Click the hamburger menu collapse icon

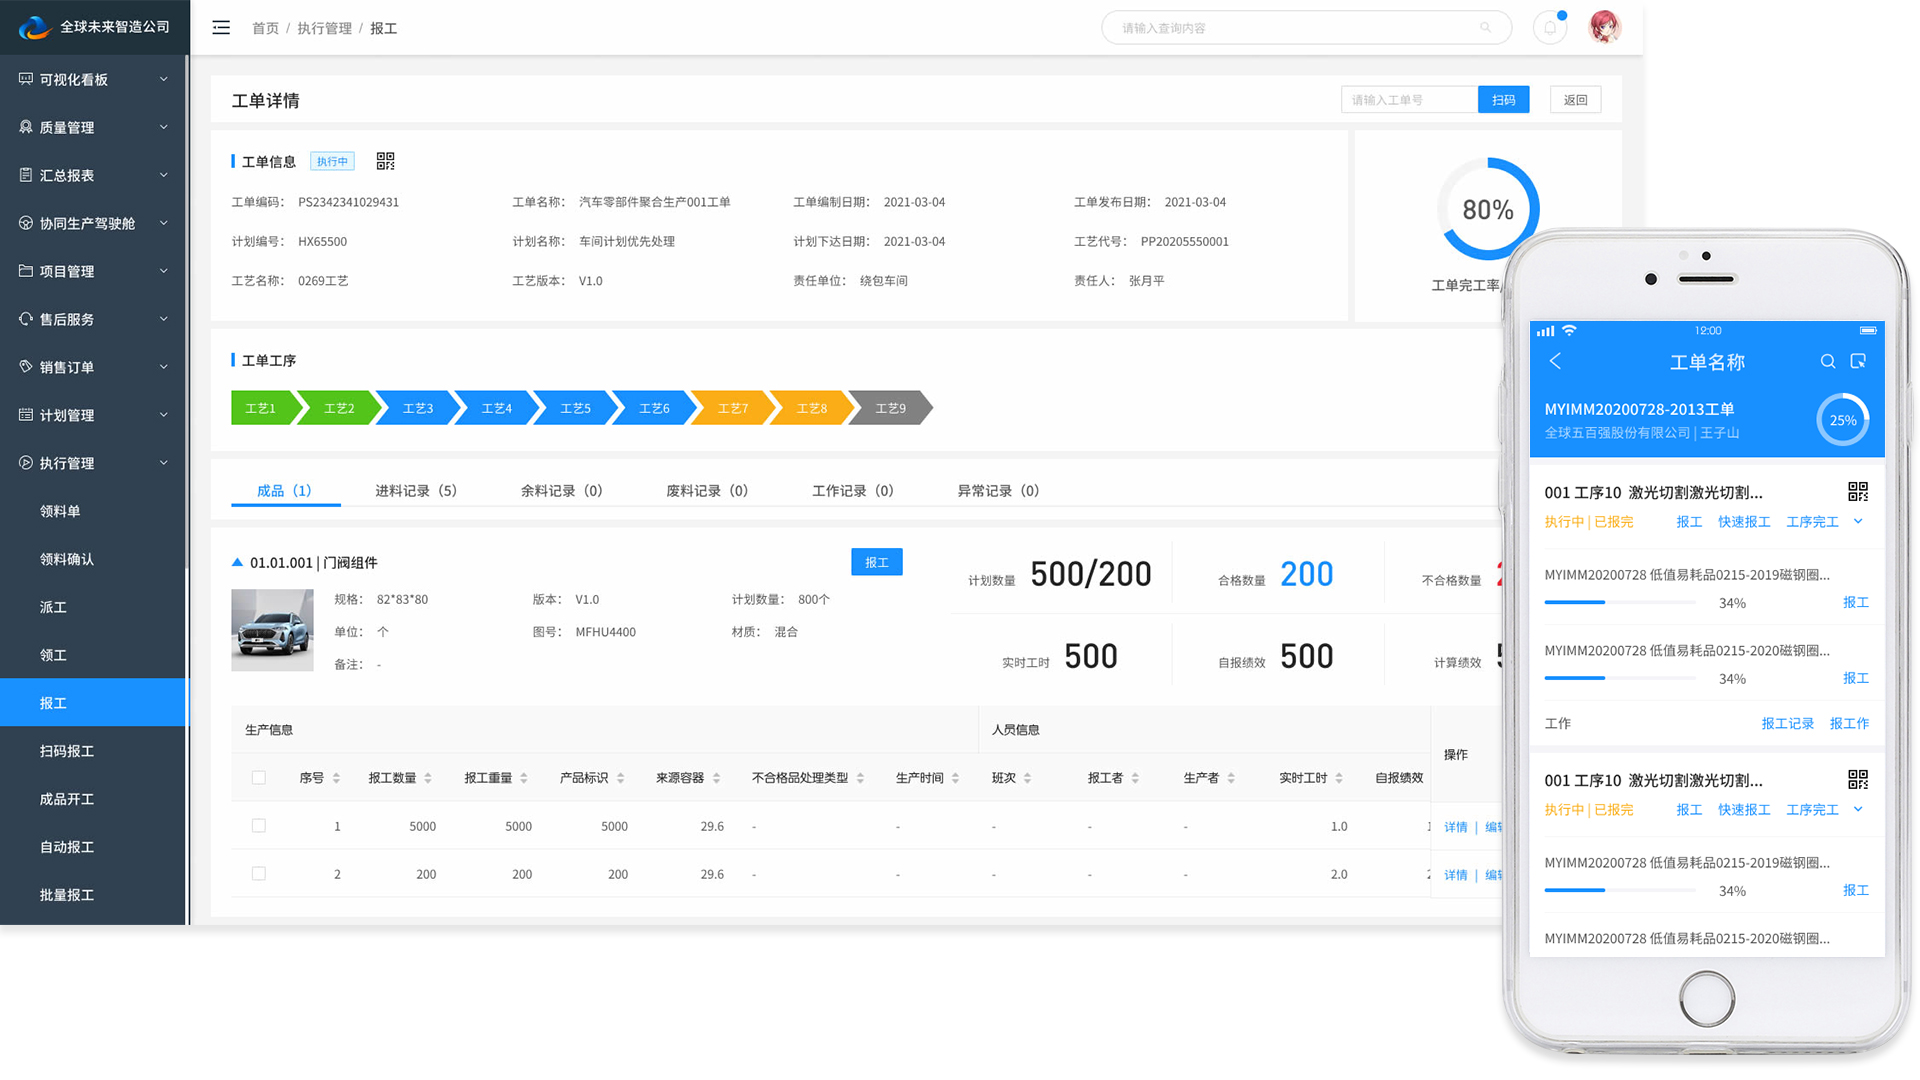[221, 28]
